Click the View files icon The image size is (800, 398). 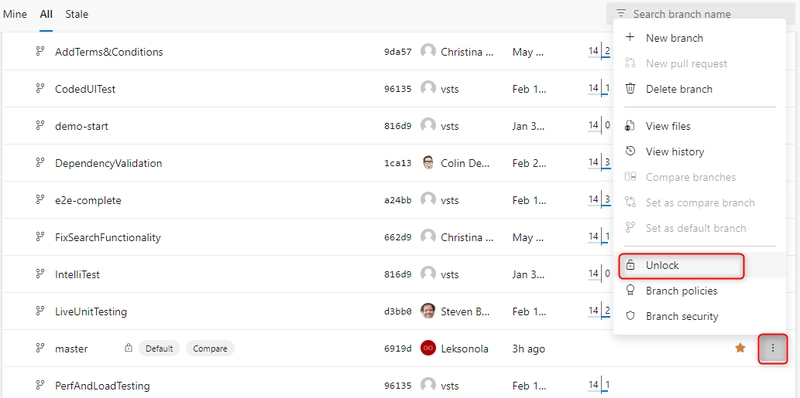(x=630, y=126)
